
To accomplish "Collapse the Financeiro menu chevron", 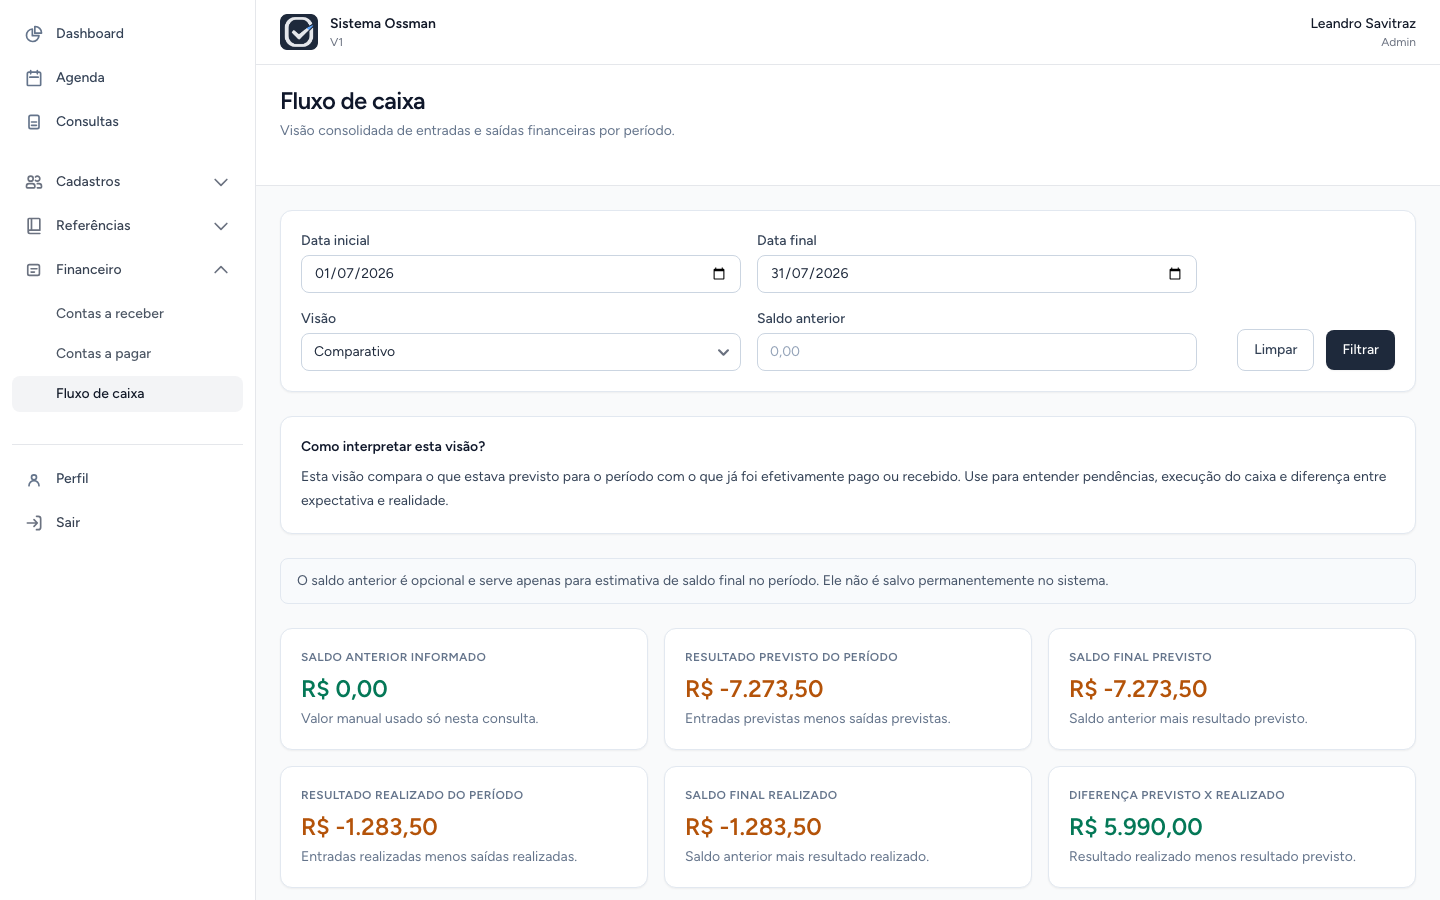I will [221, 270].
